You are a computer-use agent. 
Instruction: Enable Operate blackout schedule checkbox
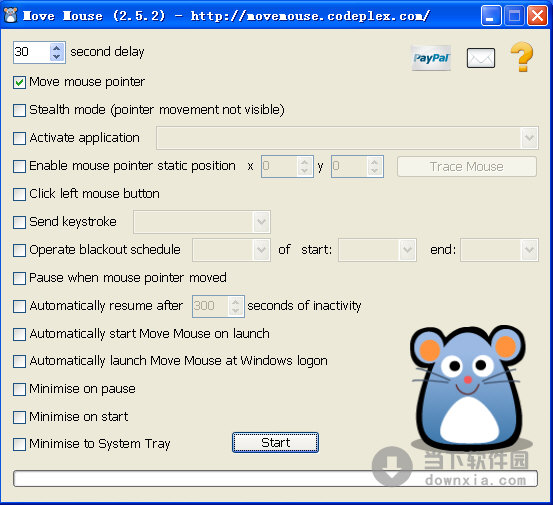coord(19,250)
